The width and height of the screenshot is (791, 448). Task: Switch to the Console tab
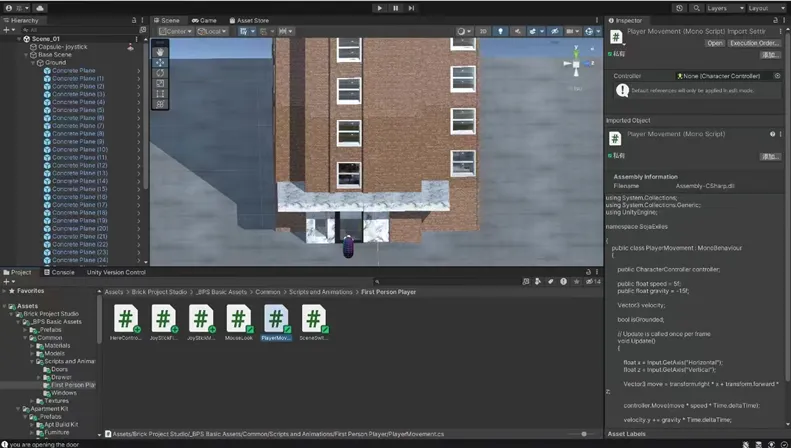(x=62, y=272)
